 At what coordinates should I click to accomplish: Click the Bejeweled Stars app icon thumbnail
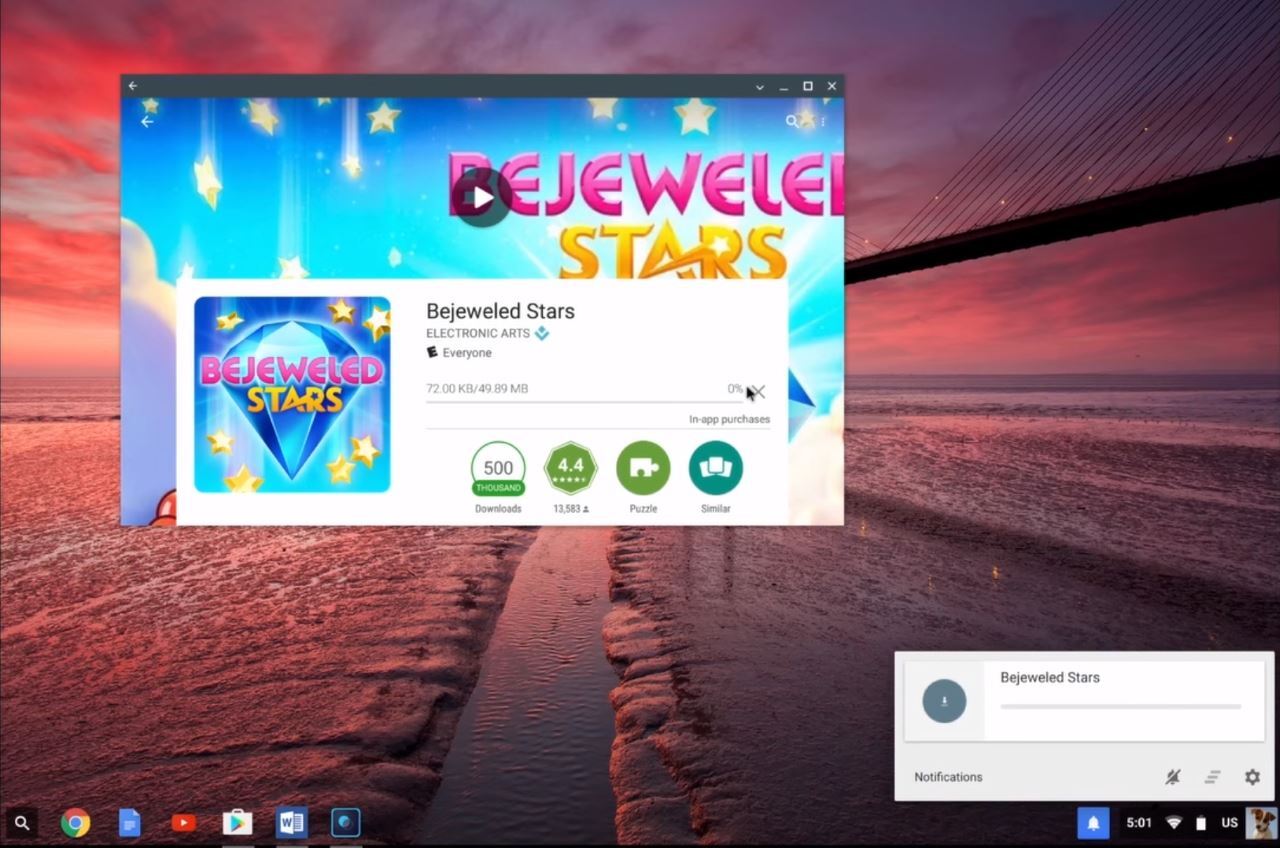coord(292,394)
